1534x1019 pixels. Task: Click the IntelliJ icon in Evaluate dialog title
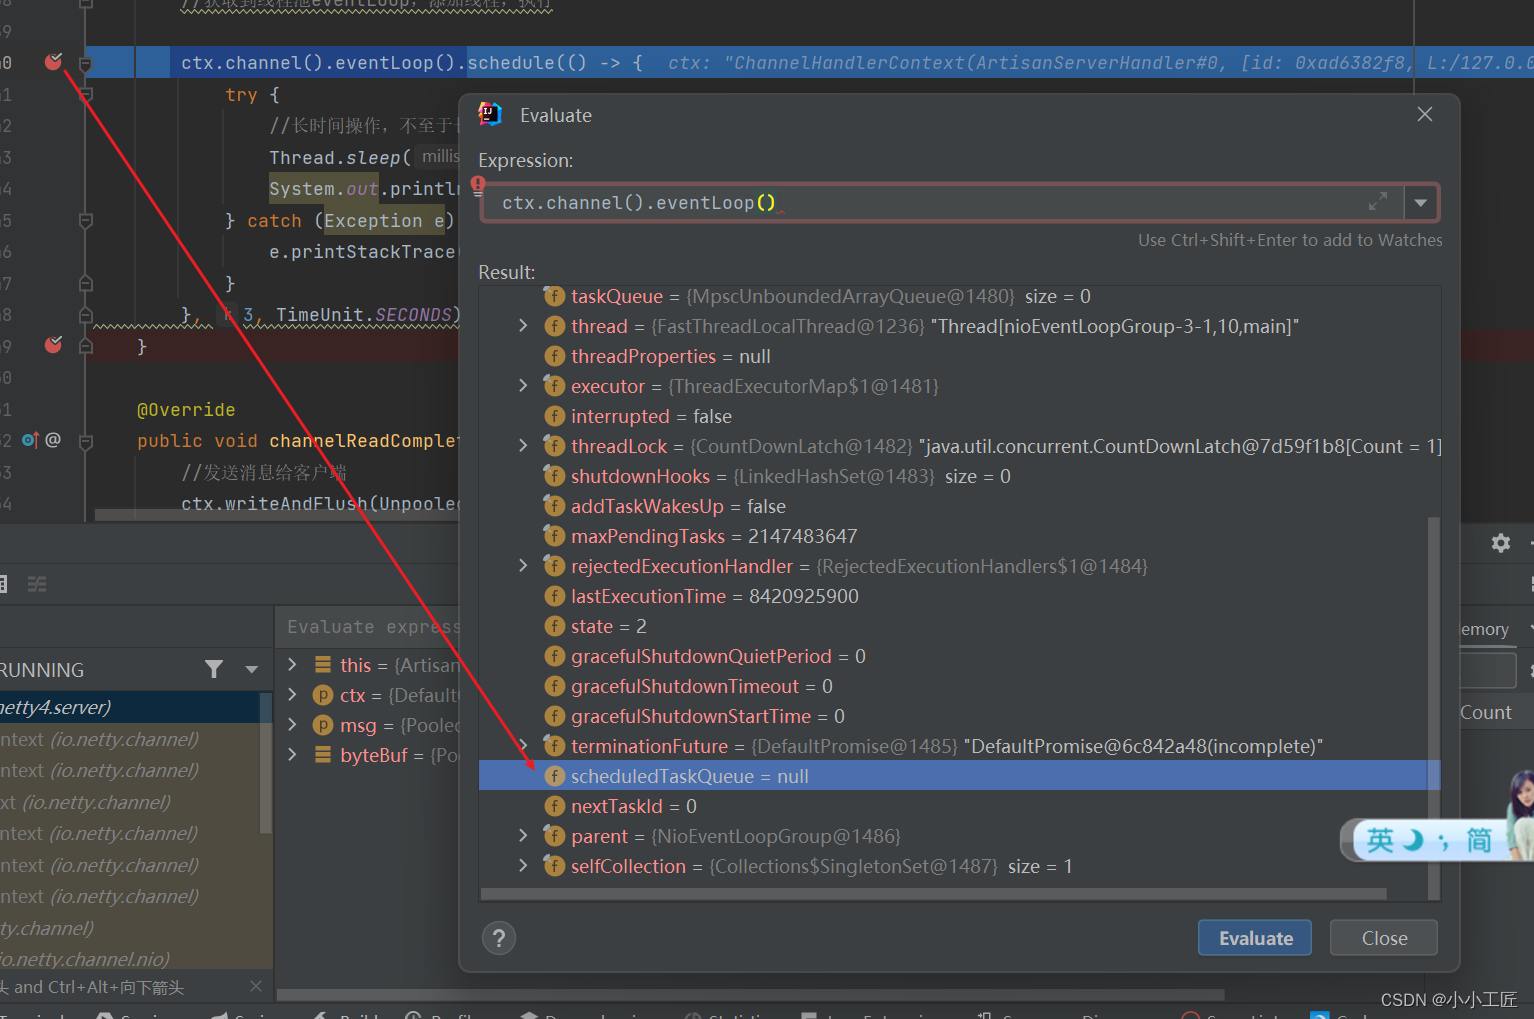[x=490, y=115]
